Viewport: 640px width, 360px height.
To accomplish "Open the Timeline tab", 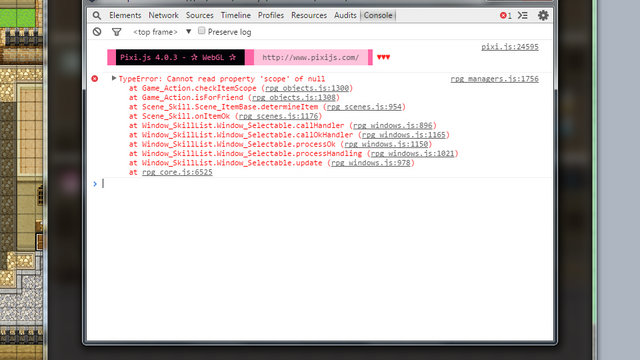I will pos(236,16).
